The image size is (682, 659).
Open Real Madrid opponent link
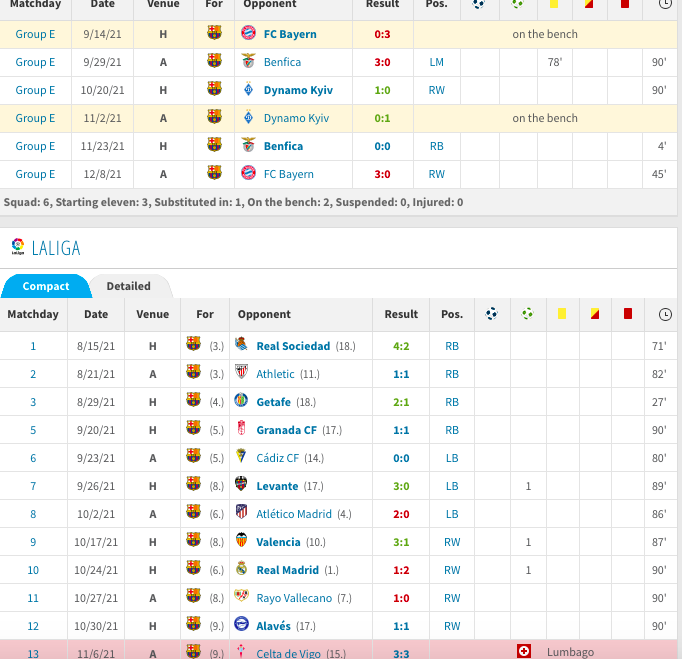pos(288,570)
